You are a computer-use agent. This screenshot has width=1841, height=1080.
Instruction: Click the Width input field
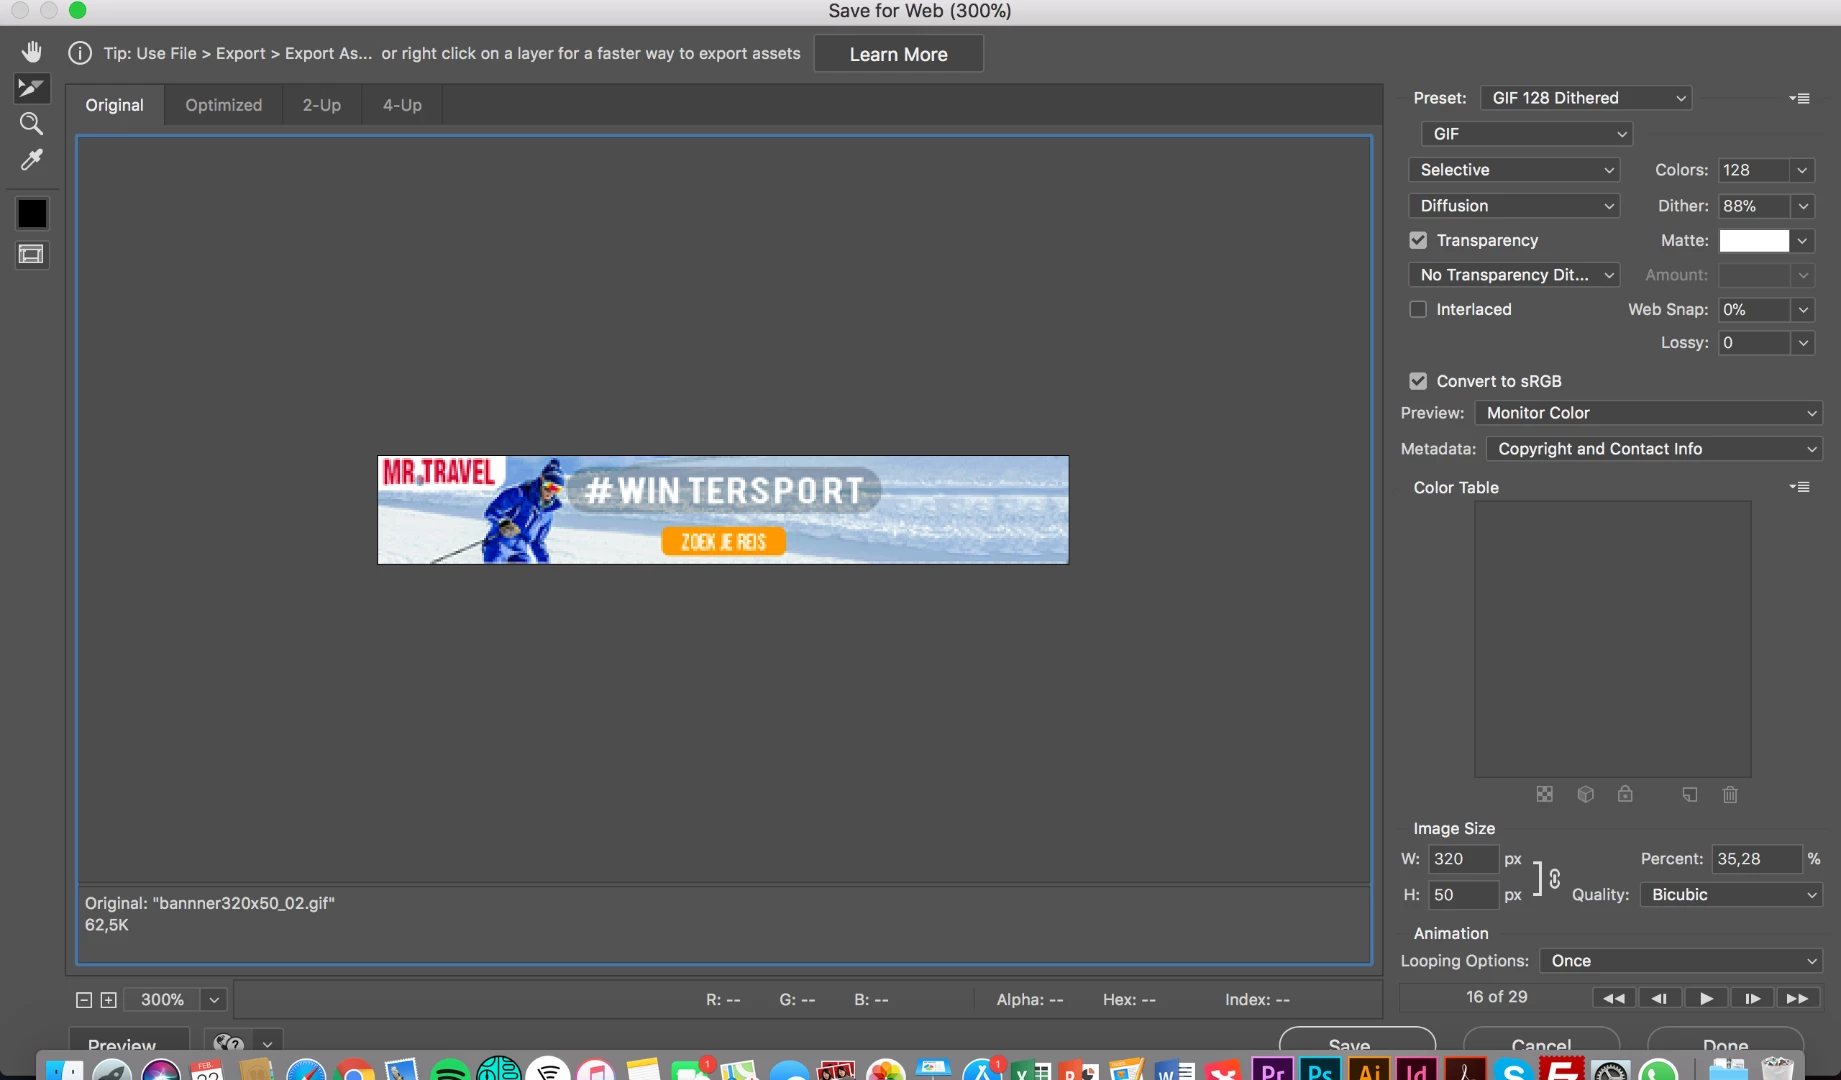click(1463, 859)
